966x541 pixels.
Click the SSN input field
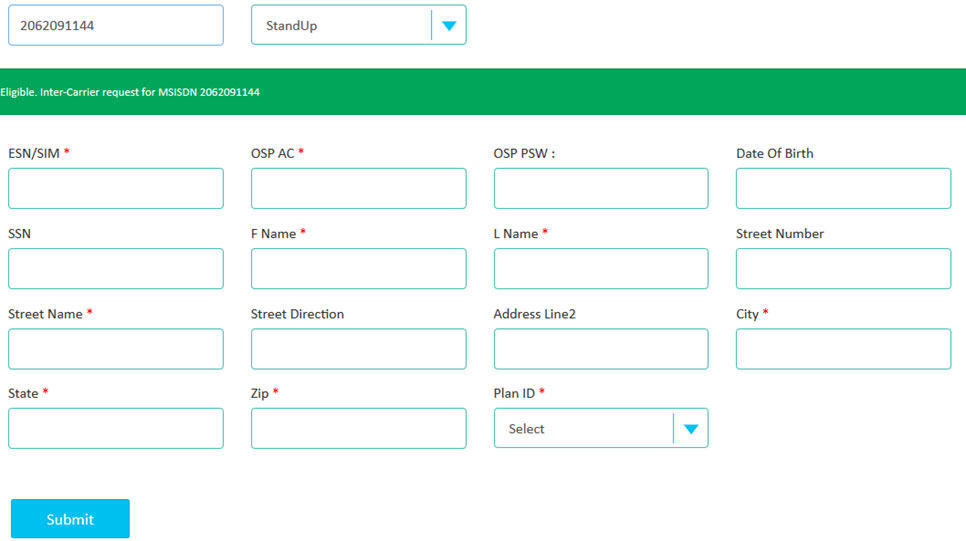(116, 269)
